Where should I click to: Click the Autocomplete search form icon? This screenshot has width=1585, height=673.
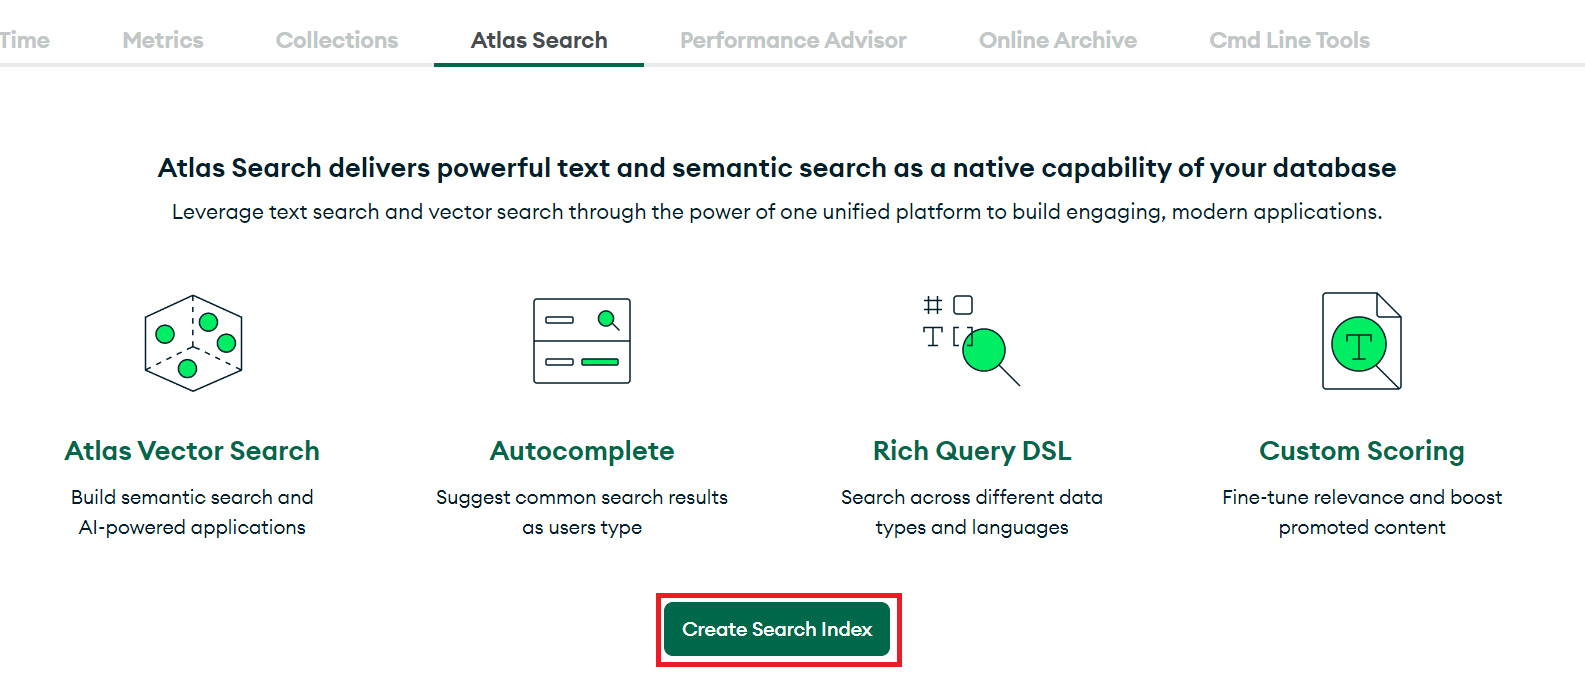point(582,341)
